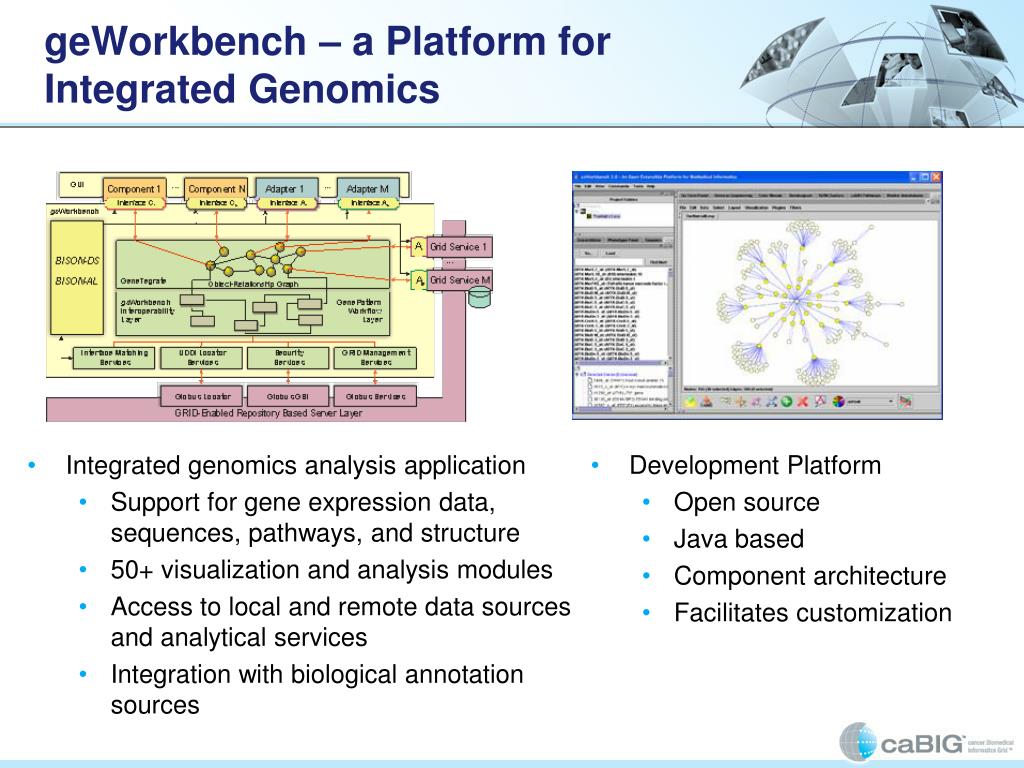This screenshot has height=768, width=1024.
Task: Click the Component N box in the diagram
Action: [x=216, y=189]
